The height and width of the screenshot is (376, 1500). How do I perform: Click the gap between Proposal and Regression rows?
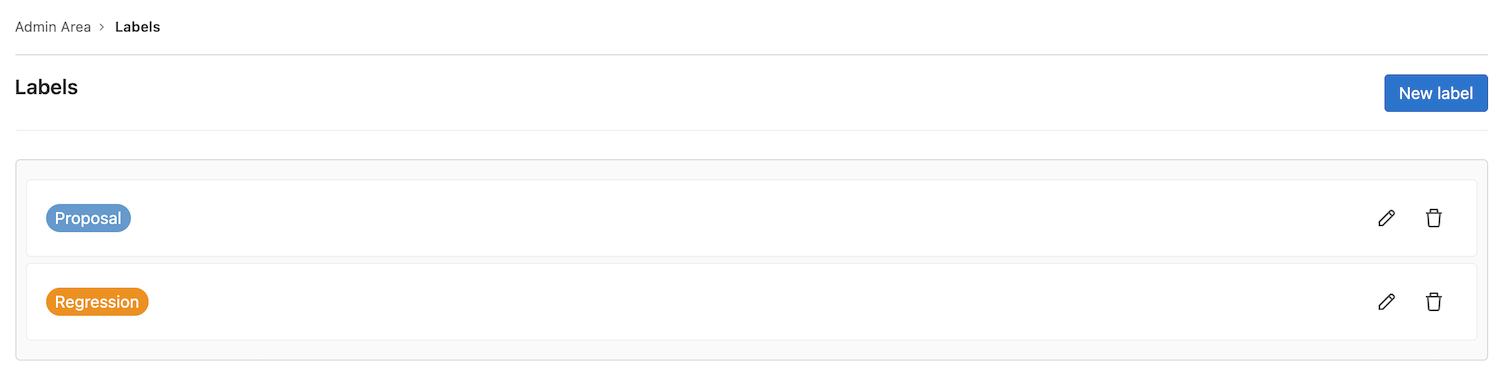point(751,260)
